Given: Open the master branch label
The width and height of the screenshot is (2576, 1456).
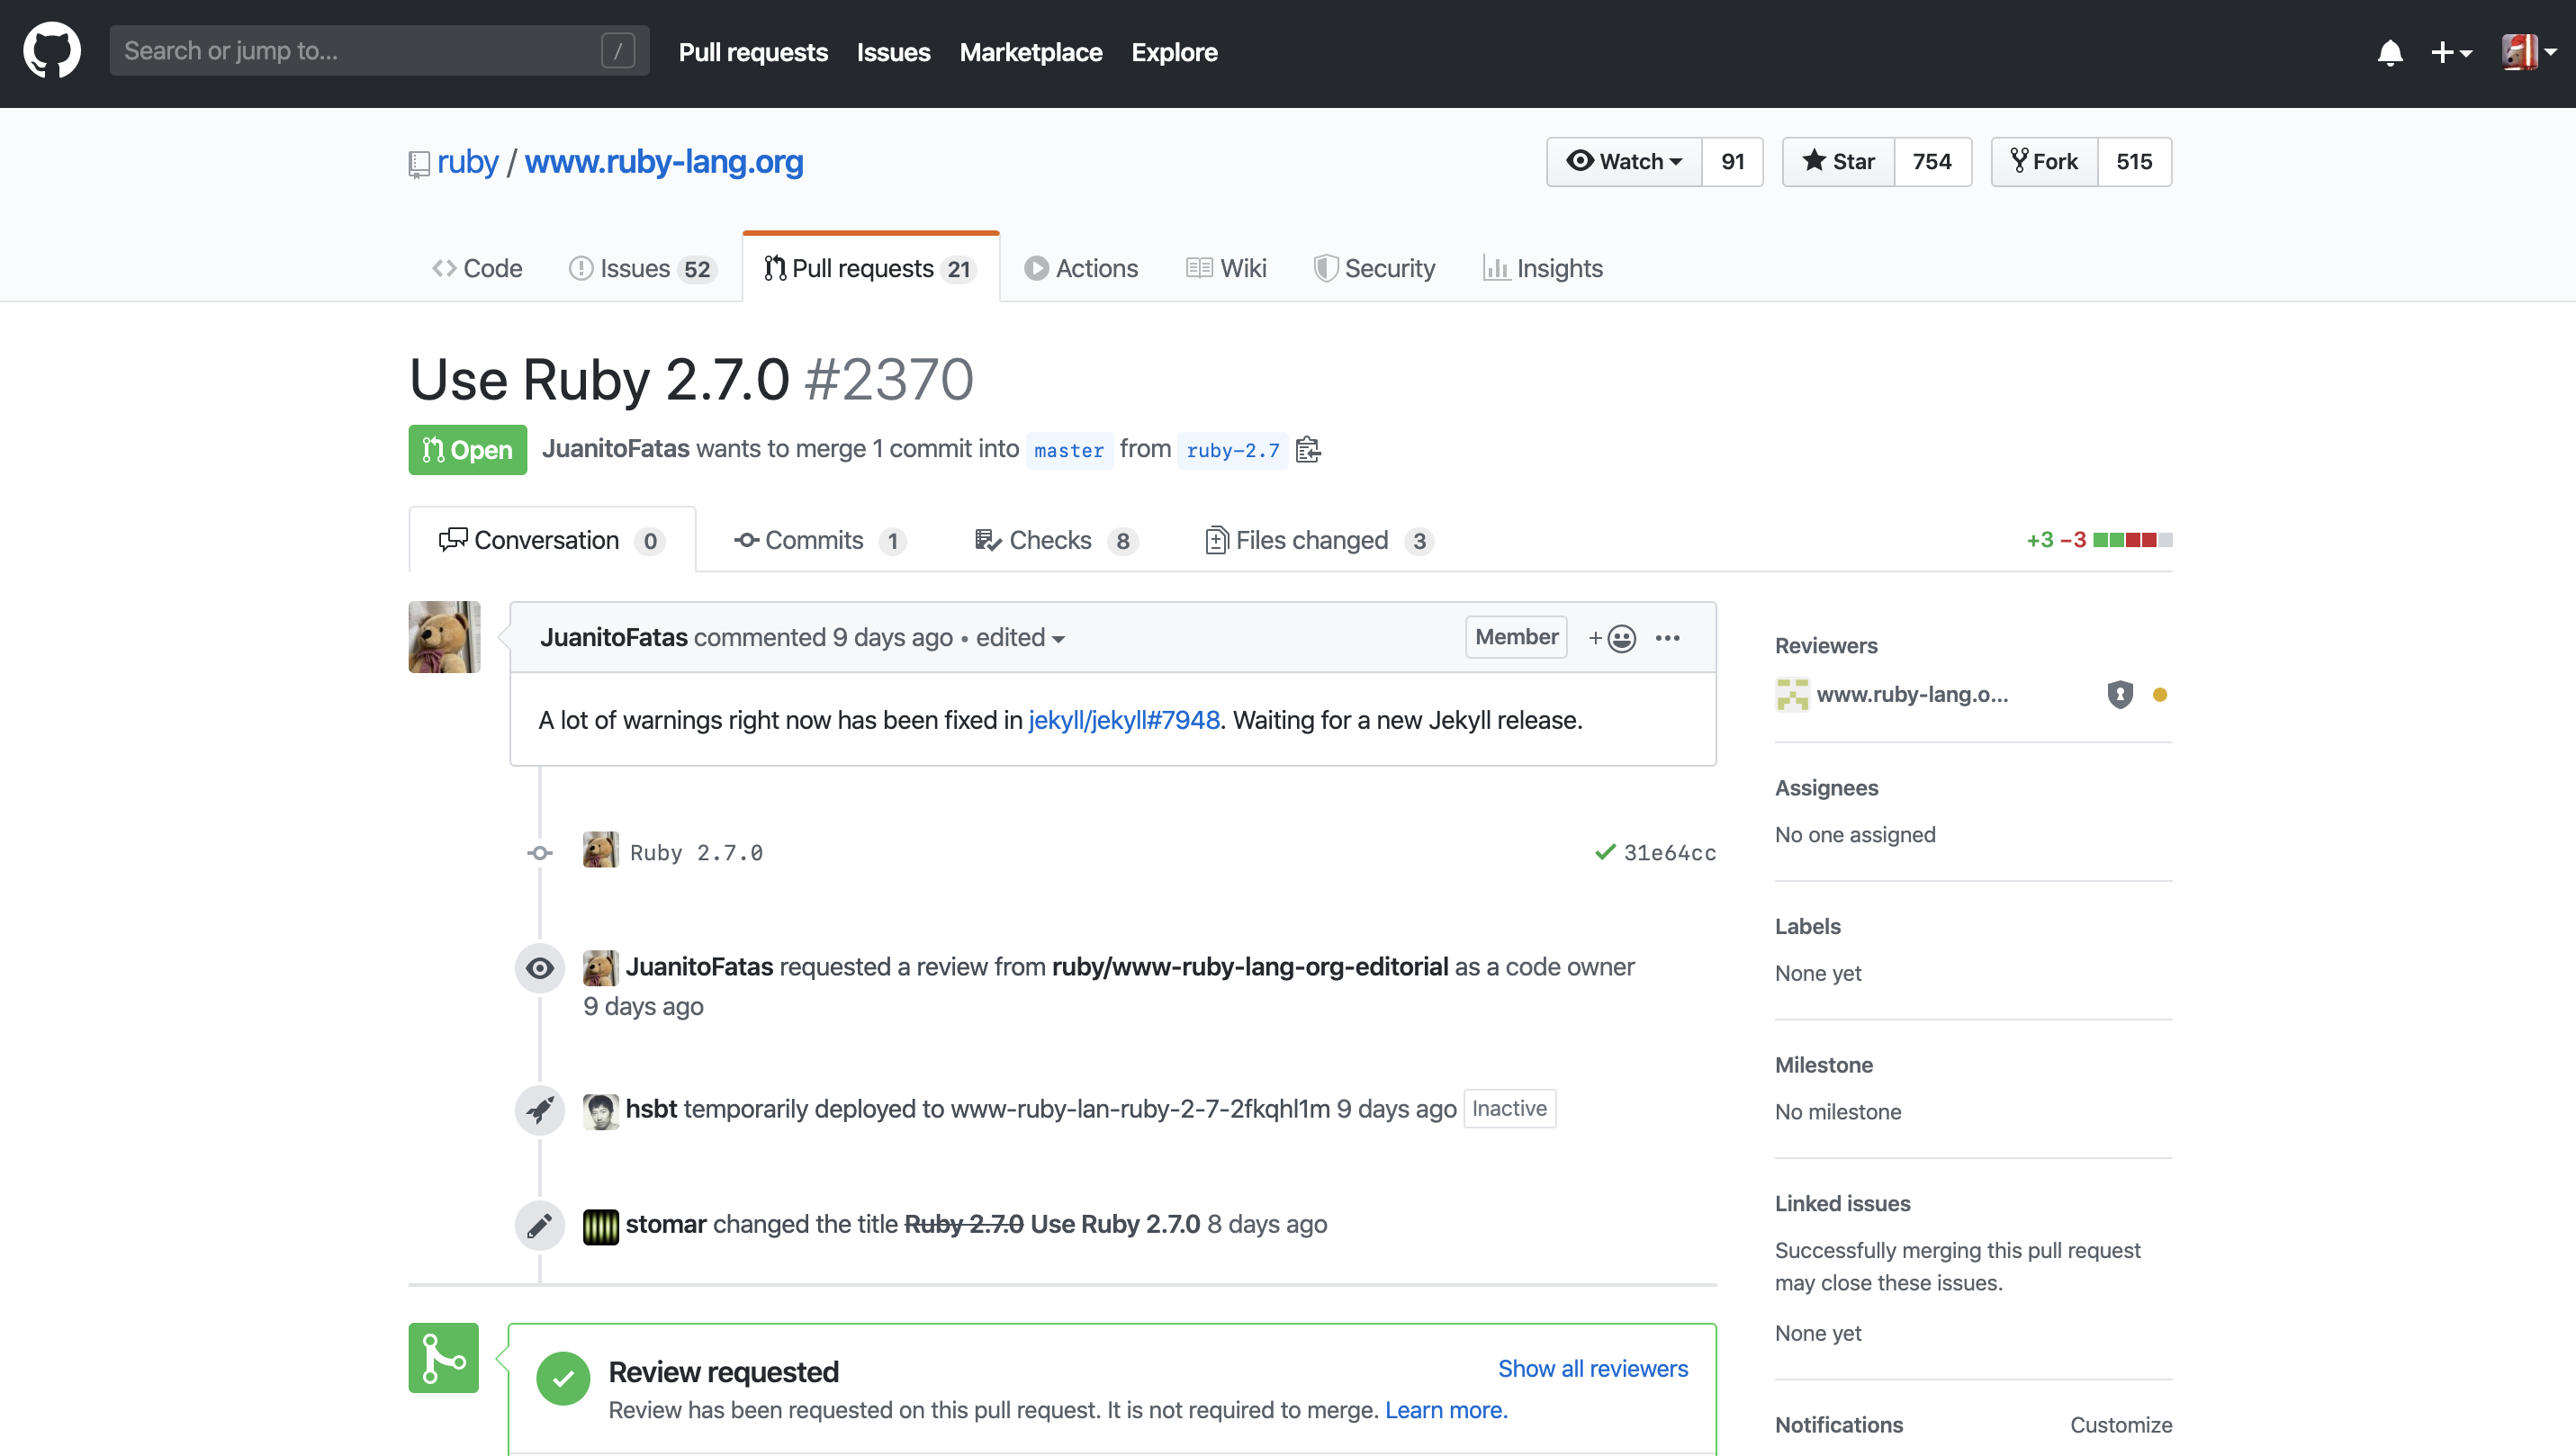Looking at the screenshot, I should (x=1068, y=450).
